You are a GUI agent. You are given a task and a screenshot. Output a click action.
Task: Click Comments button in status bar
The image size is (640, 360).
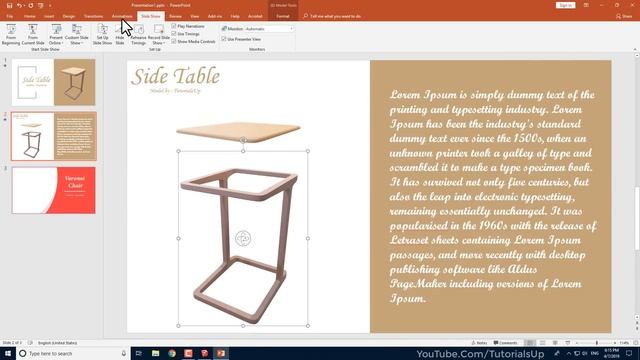tap(505, 343)
